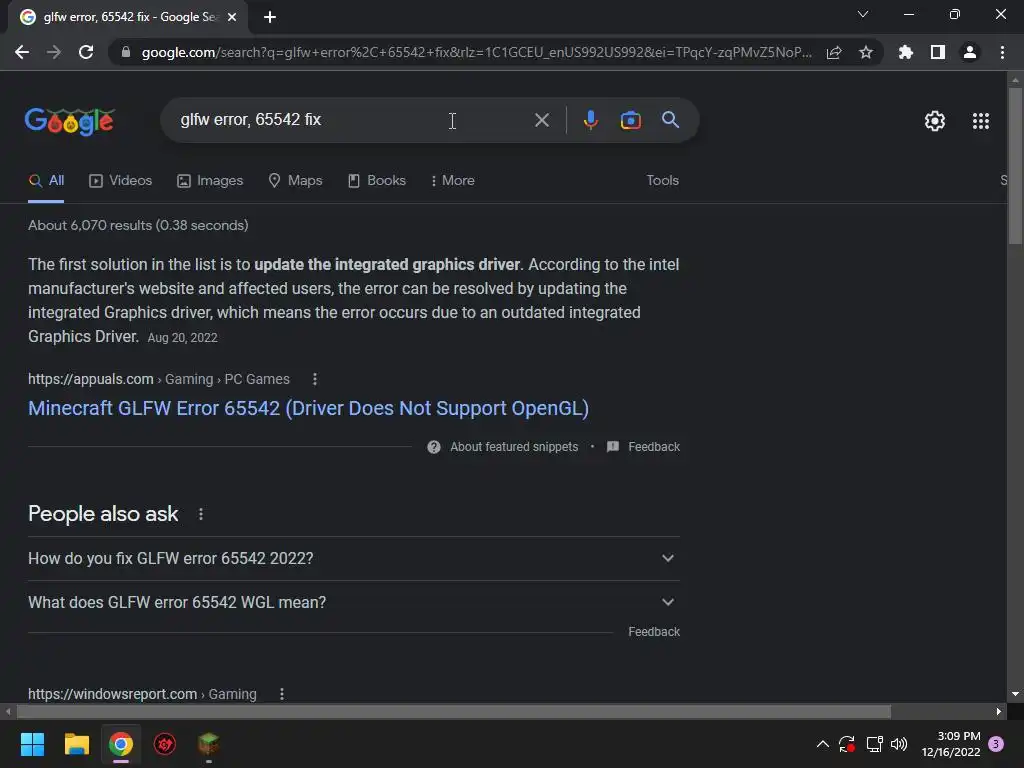Bookmark this page with the star

click(866, 52)
